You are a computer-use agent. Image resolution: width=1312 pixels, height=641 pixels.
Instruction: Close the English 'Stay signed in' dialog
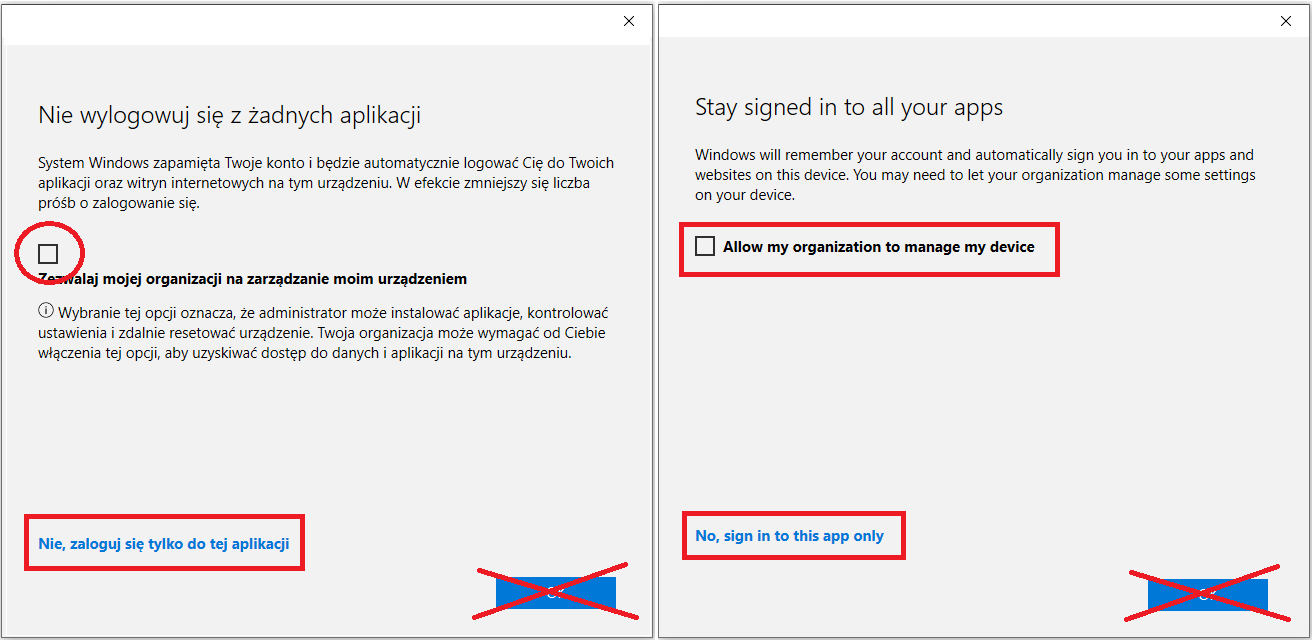click(1285, 21)
